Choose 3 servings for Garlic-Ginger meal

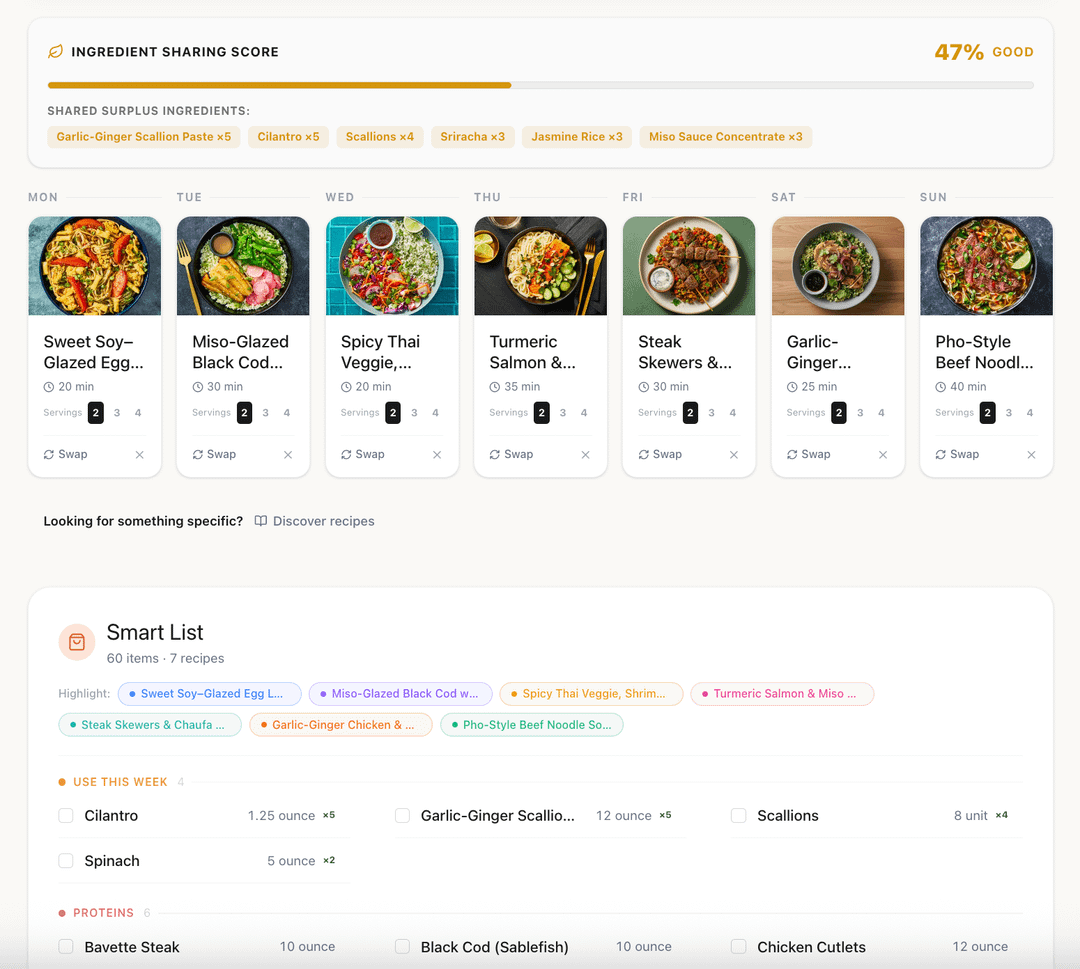[860, 413]
